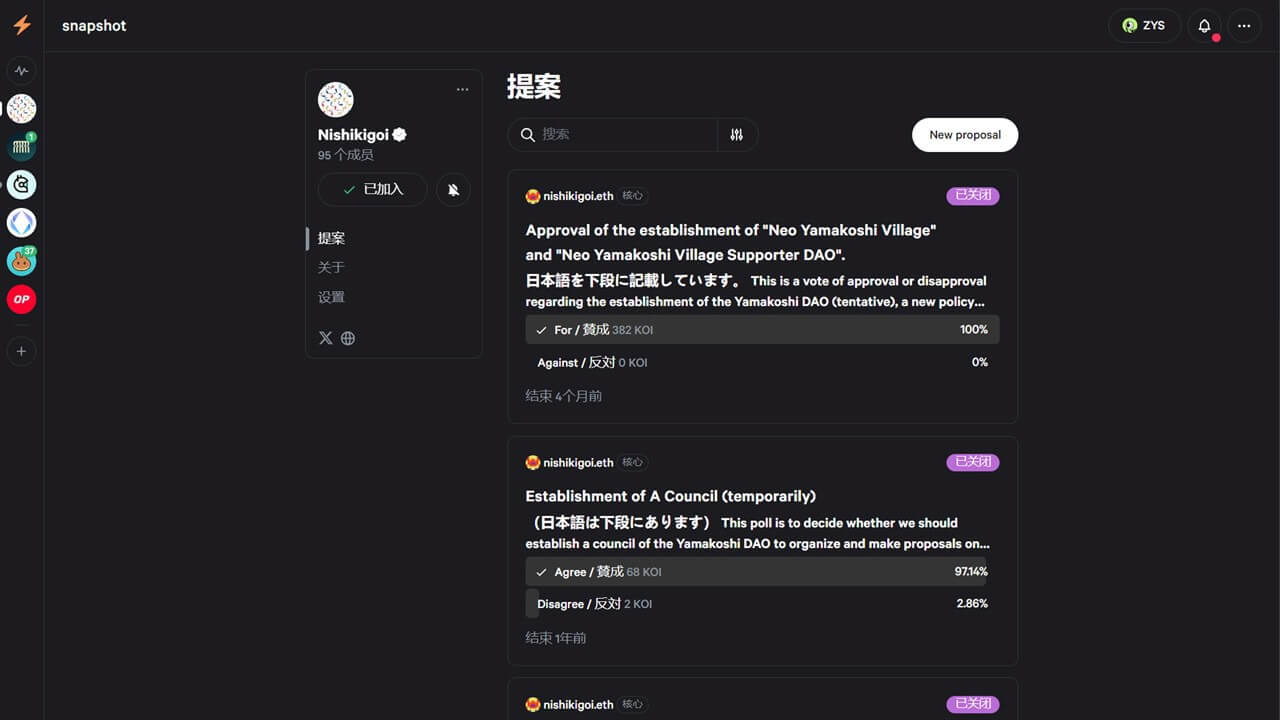Open the Establishment of A Council proposal
The width and height of the screenshot is (1280, 720).
[x=671, y=496]
